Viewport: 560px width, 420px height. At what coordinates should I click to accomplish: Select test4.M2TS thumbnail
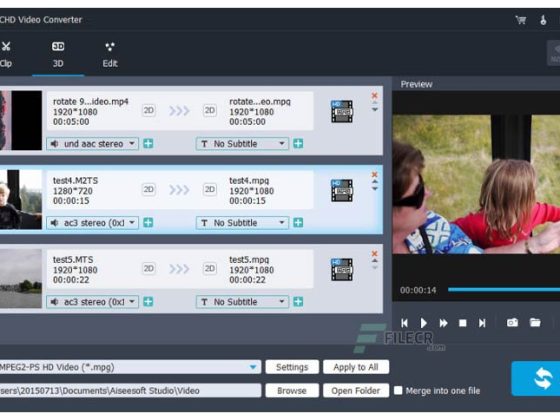21,199
